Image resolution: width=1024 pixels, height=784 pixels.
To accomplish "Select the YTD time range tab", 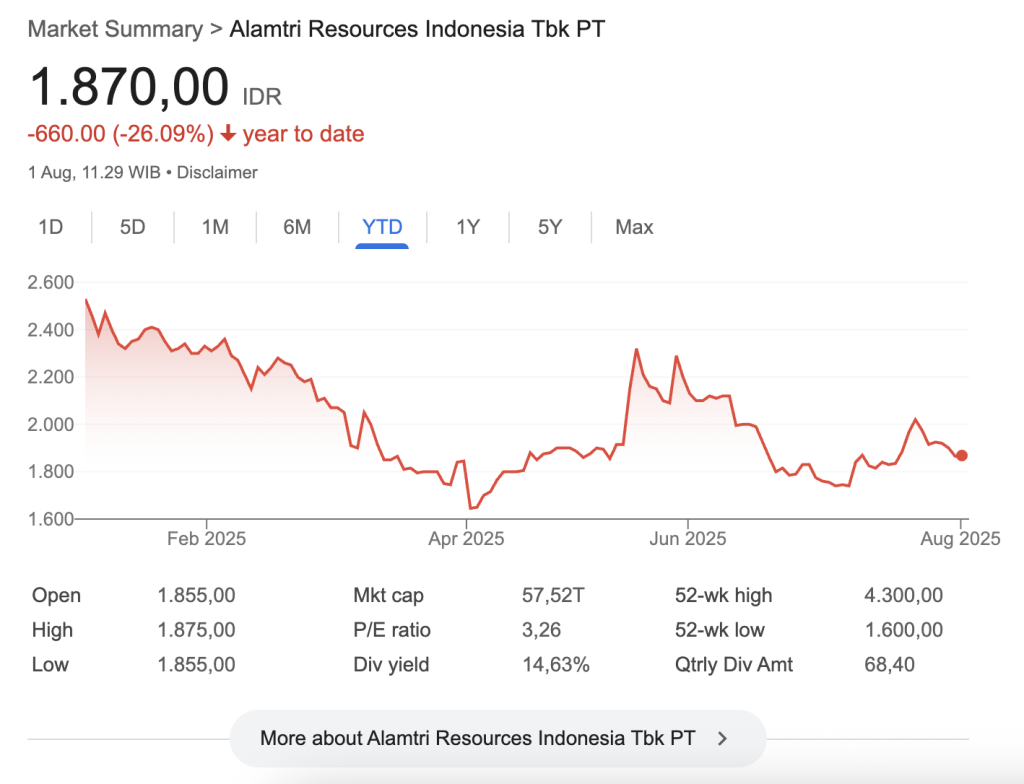I will 382,227.
